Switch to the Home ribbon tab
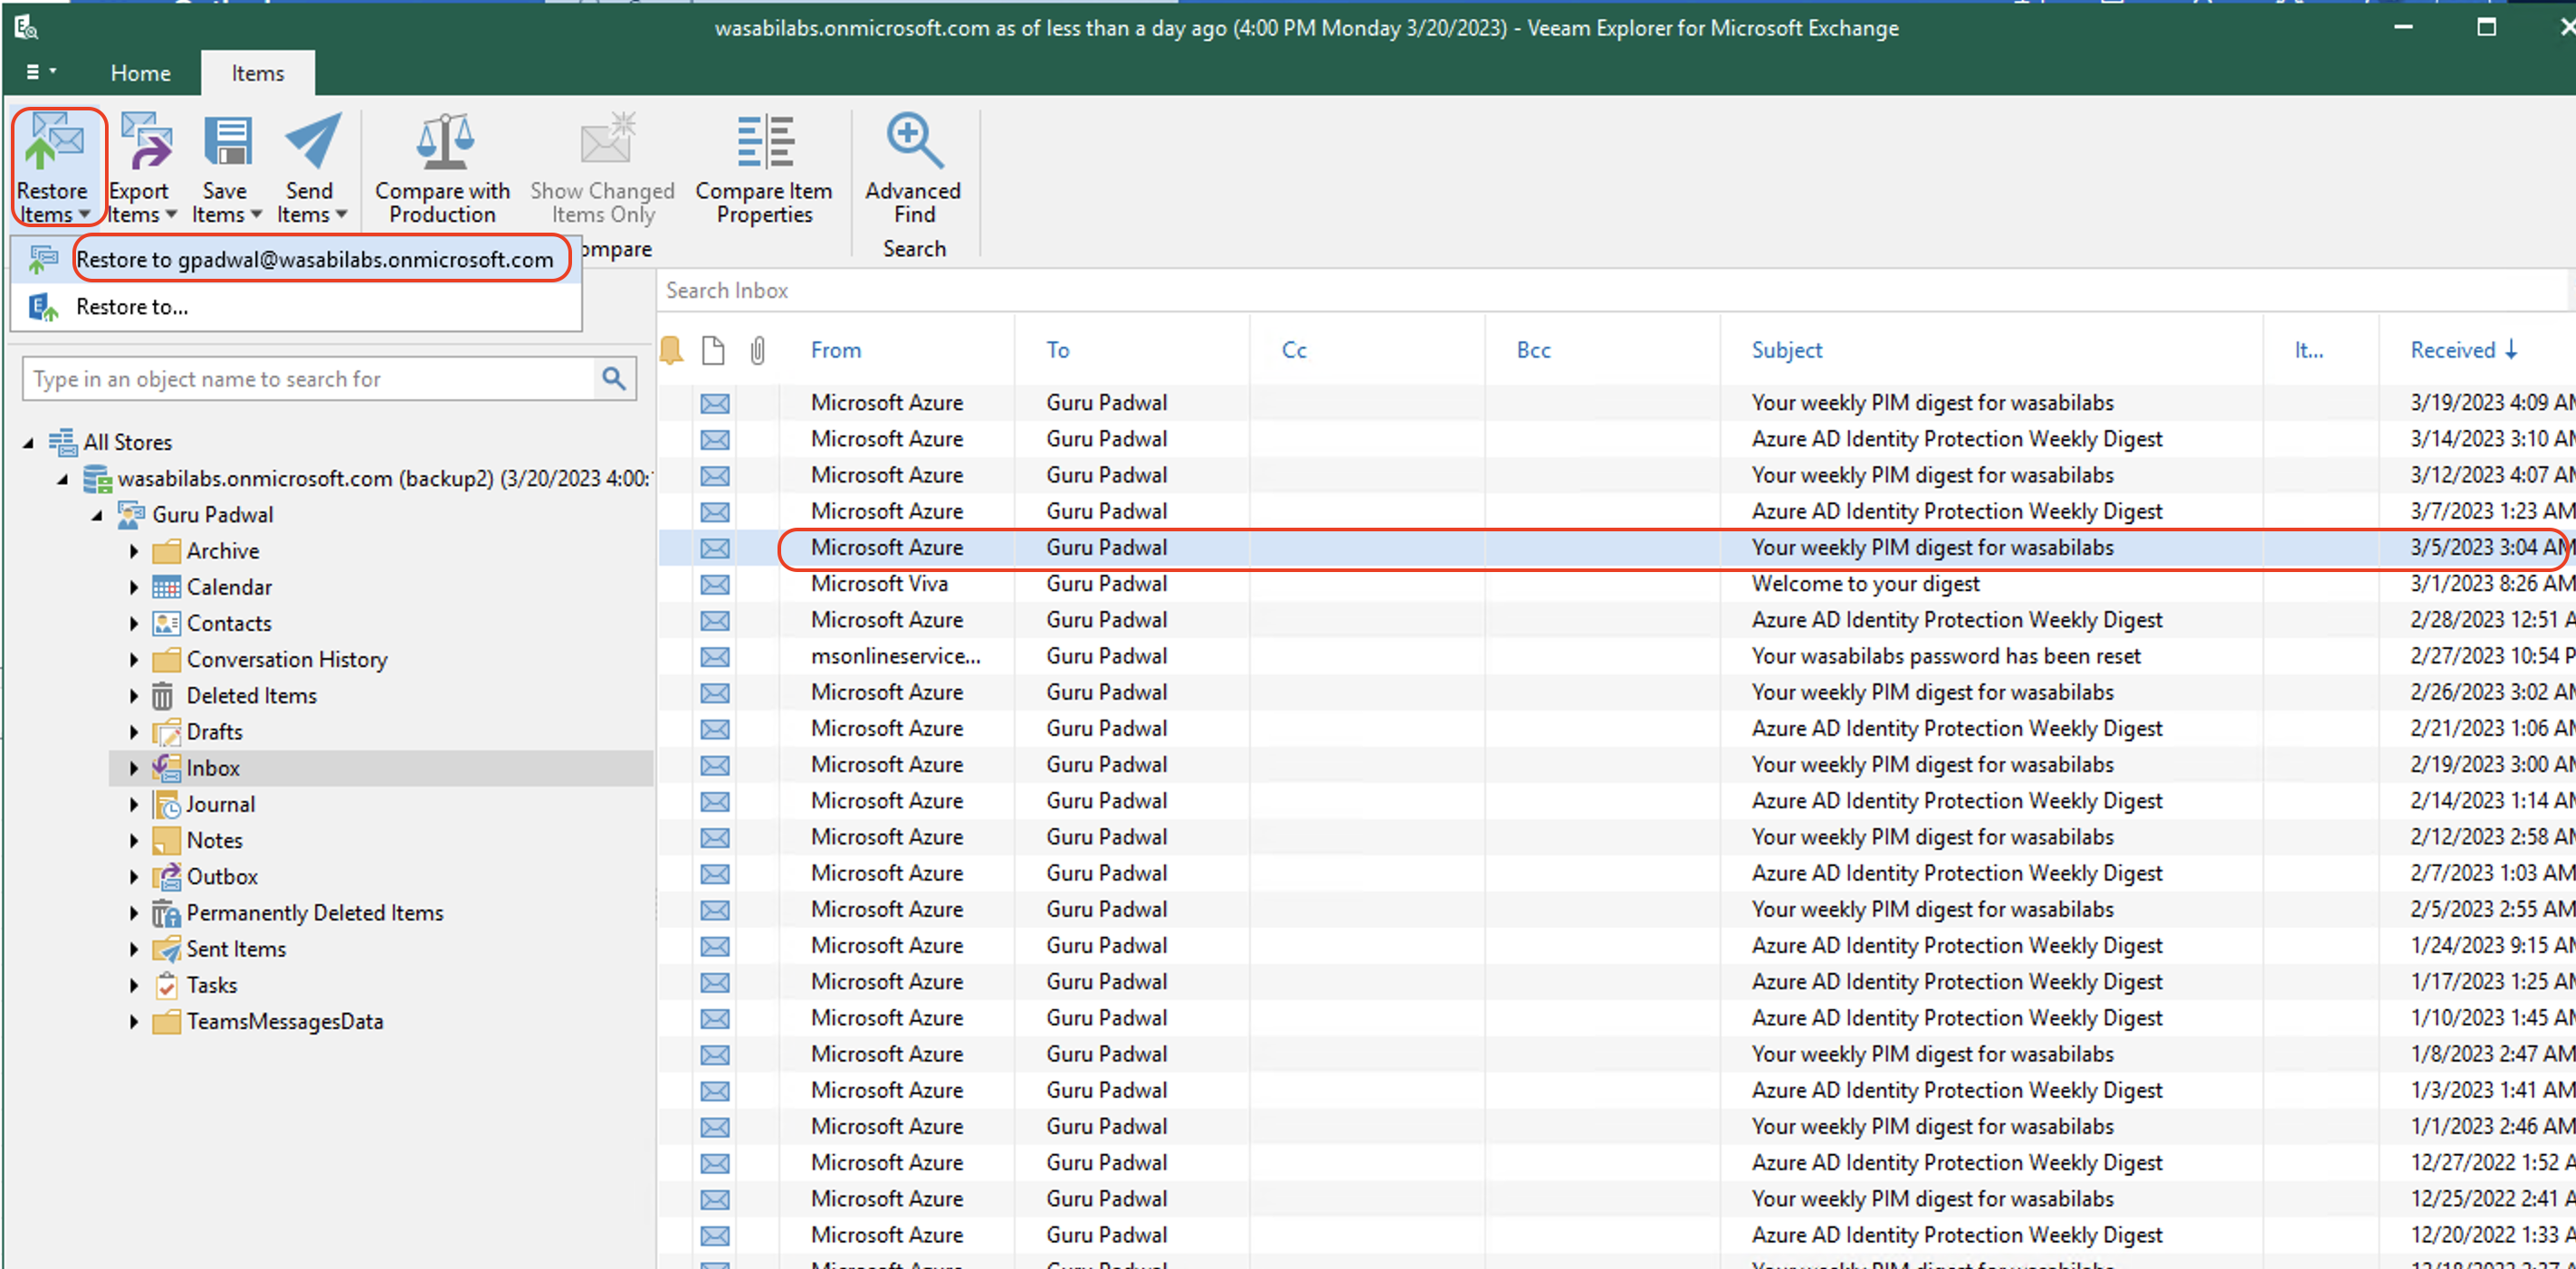The width and height of the screenshot is (2576, 1269). pos(140,73)
